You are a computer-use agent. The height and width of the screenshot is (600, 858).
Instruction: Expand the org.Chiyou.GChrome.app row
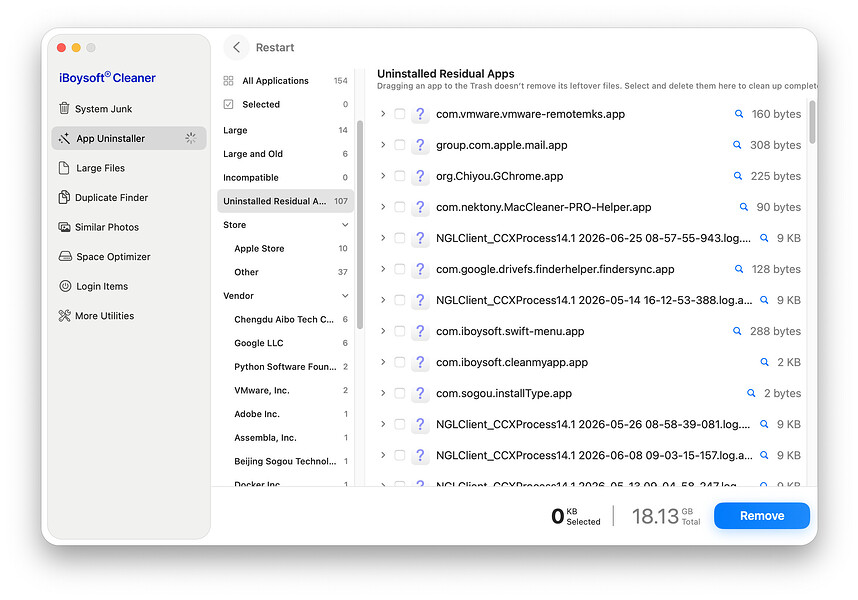pos(383,176)
